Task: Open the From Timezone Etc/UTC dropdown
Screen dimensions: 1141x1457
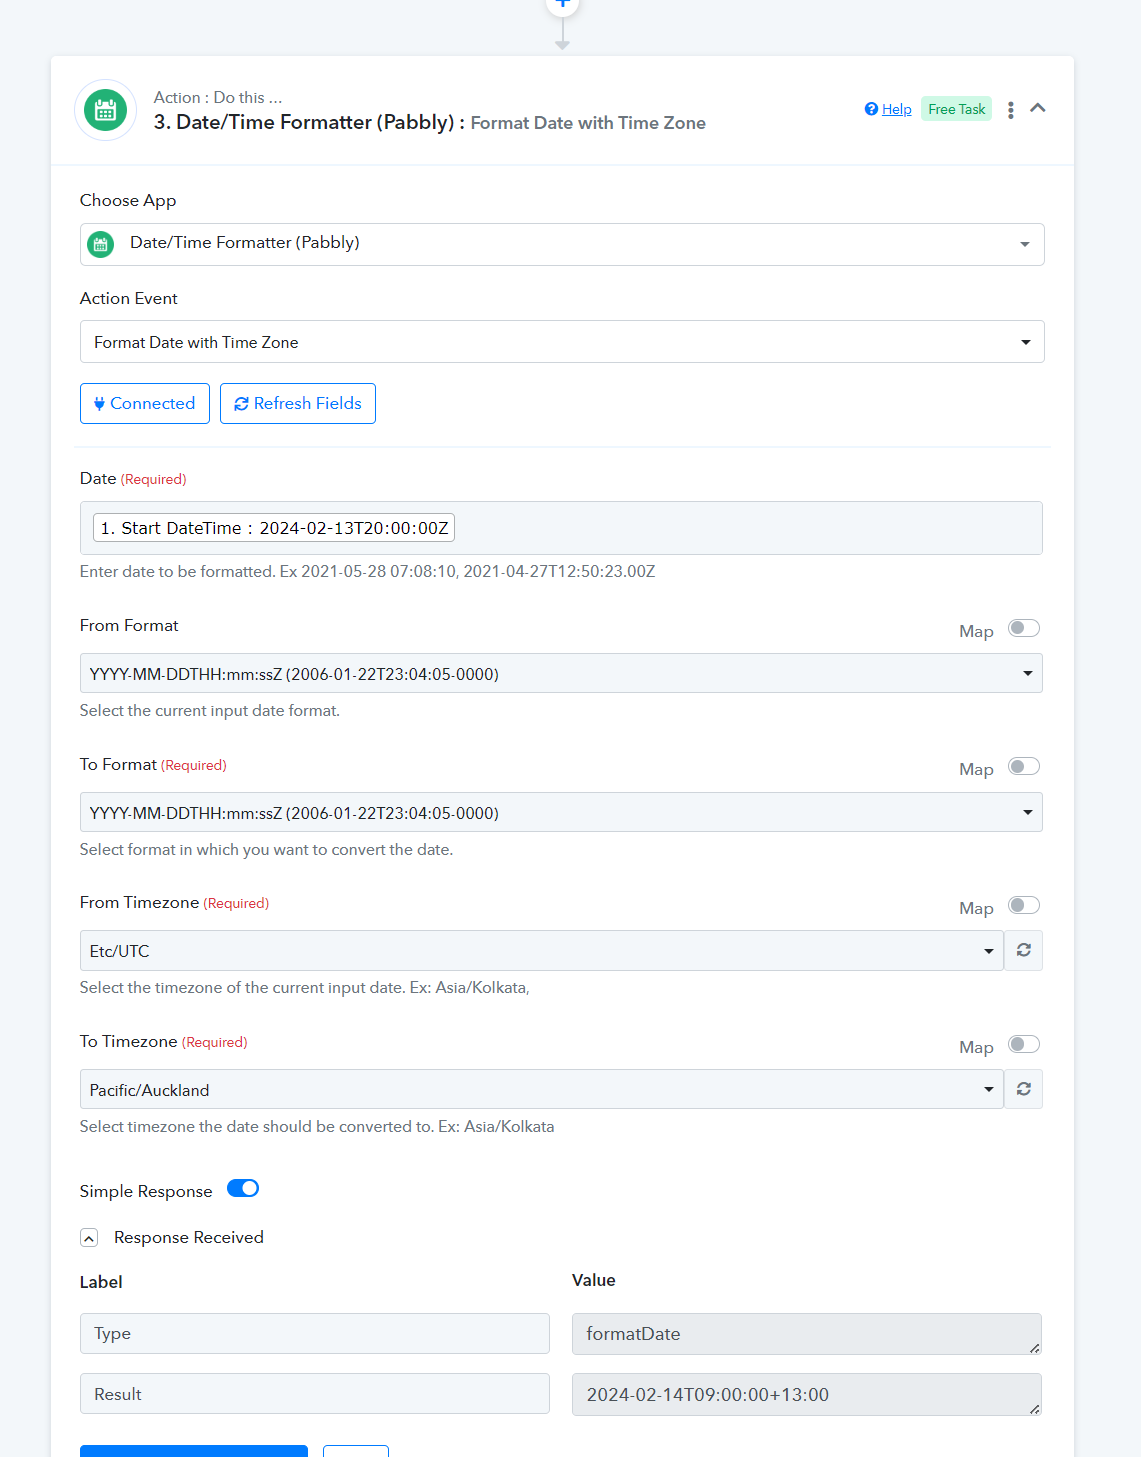Action: (x=541, y=950)
